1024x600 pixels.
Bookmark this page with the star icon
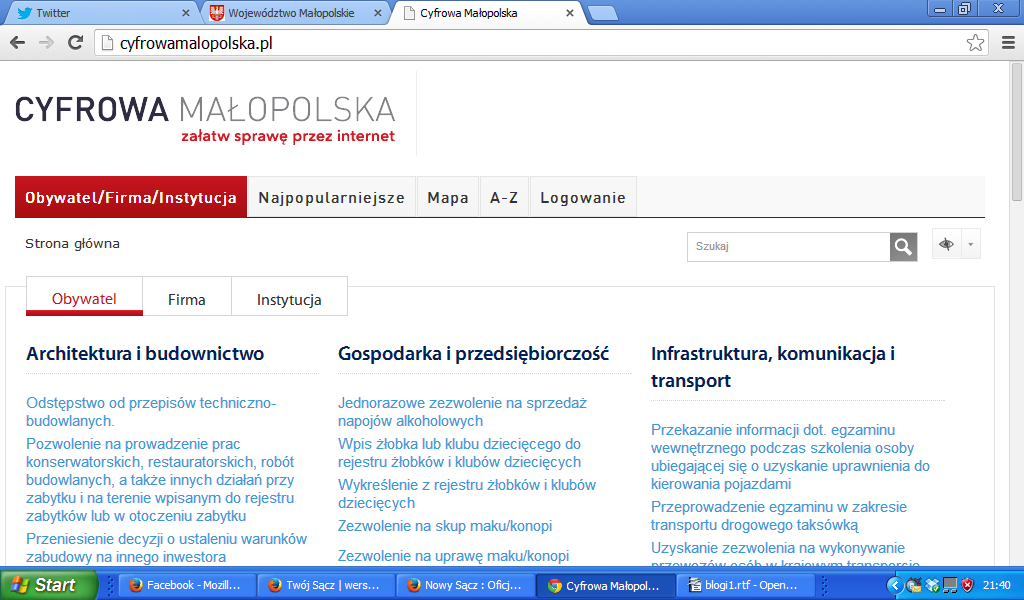pos(975,43)
